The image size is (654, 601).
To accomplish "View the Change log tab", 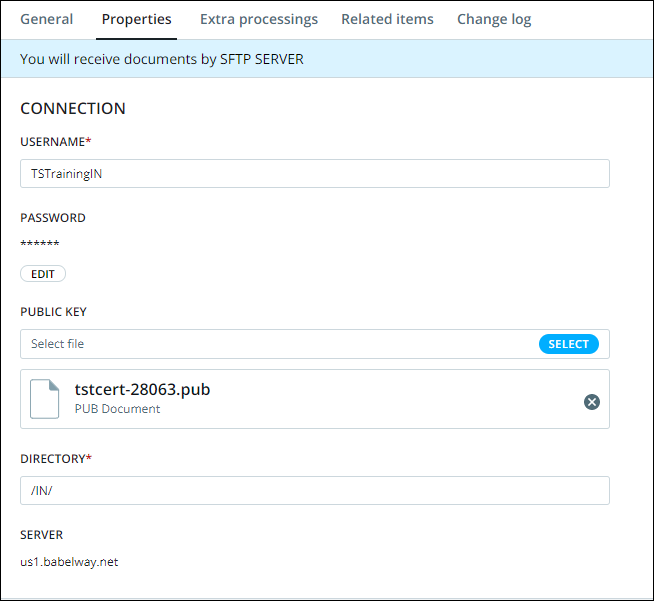I will click(x=494, y=19).
